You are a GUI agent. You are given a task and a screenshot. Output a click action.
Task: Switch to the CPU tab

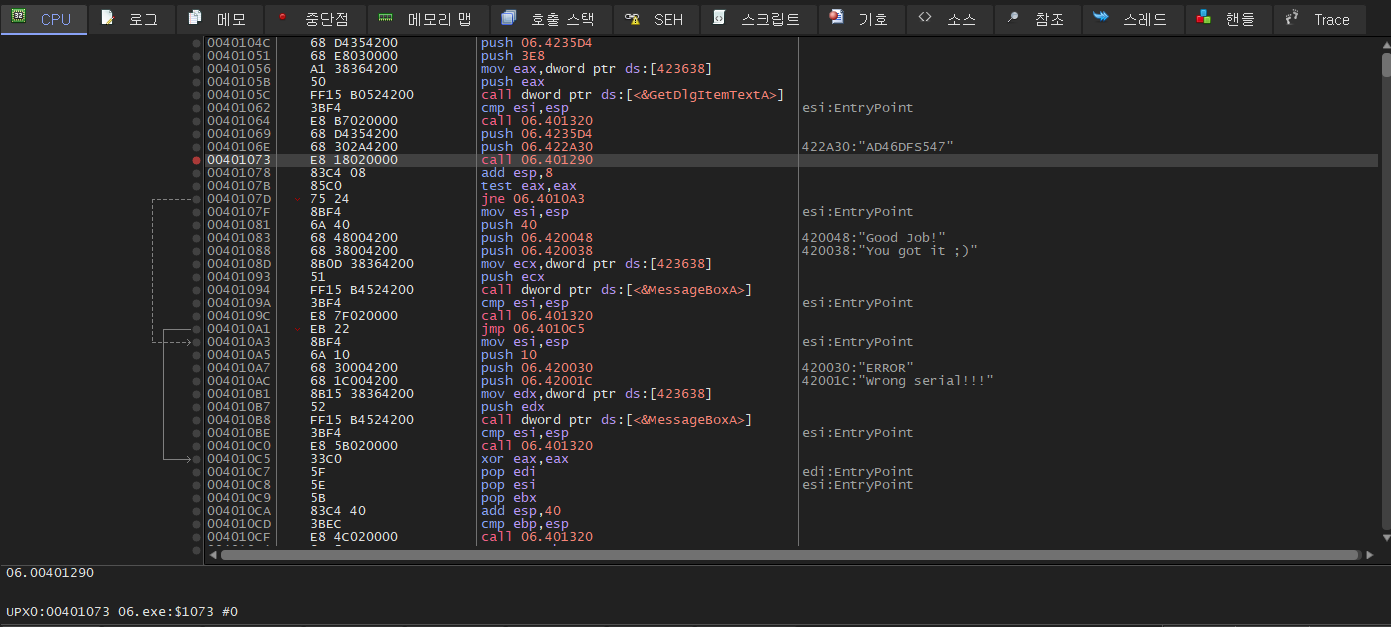click(x=43, y=18)
